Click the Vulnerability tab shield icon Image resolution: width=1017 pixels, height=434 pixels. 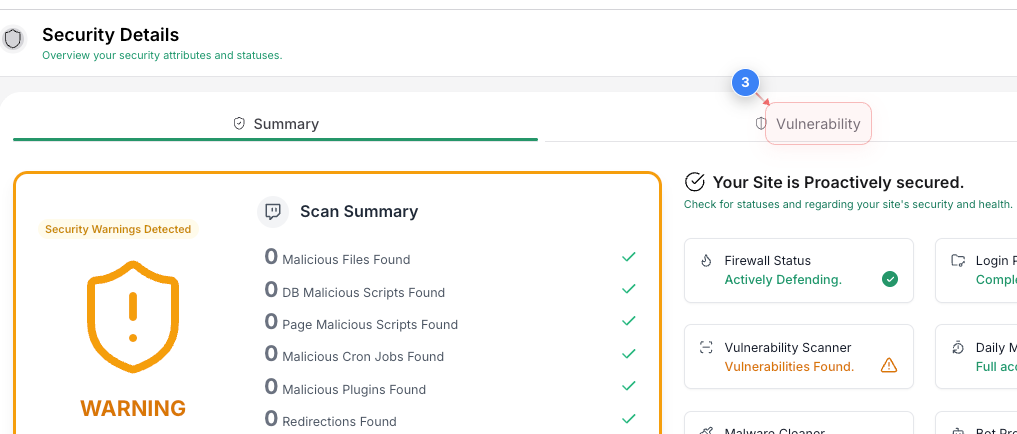pos(761,123)
